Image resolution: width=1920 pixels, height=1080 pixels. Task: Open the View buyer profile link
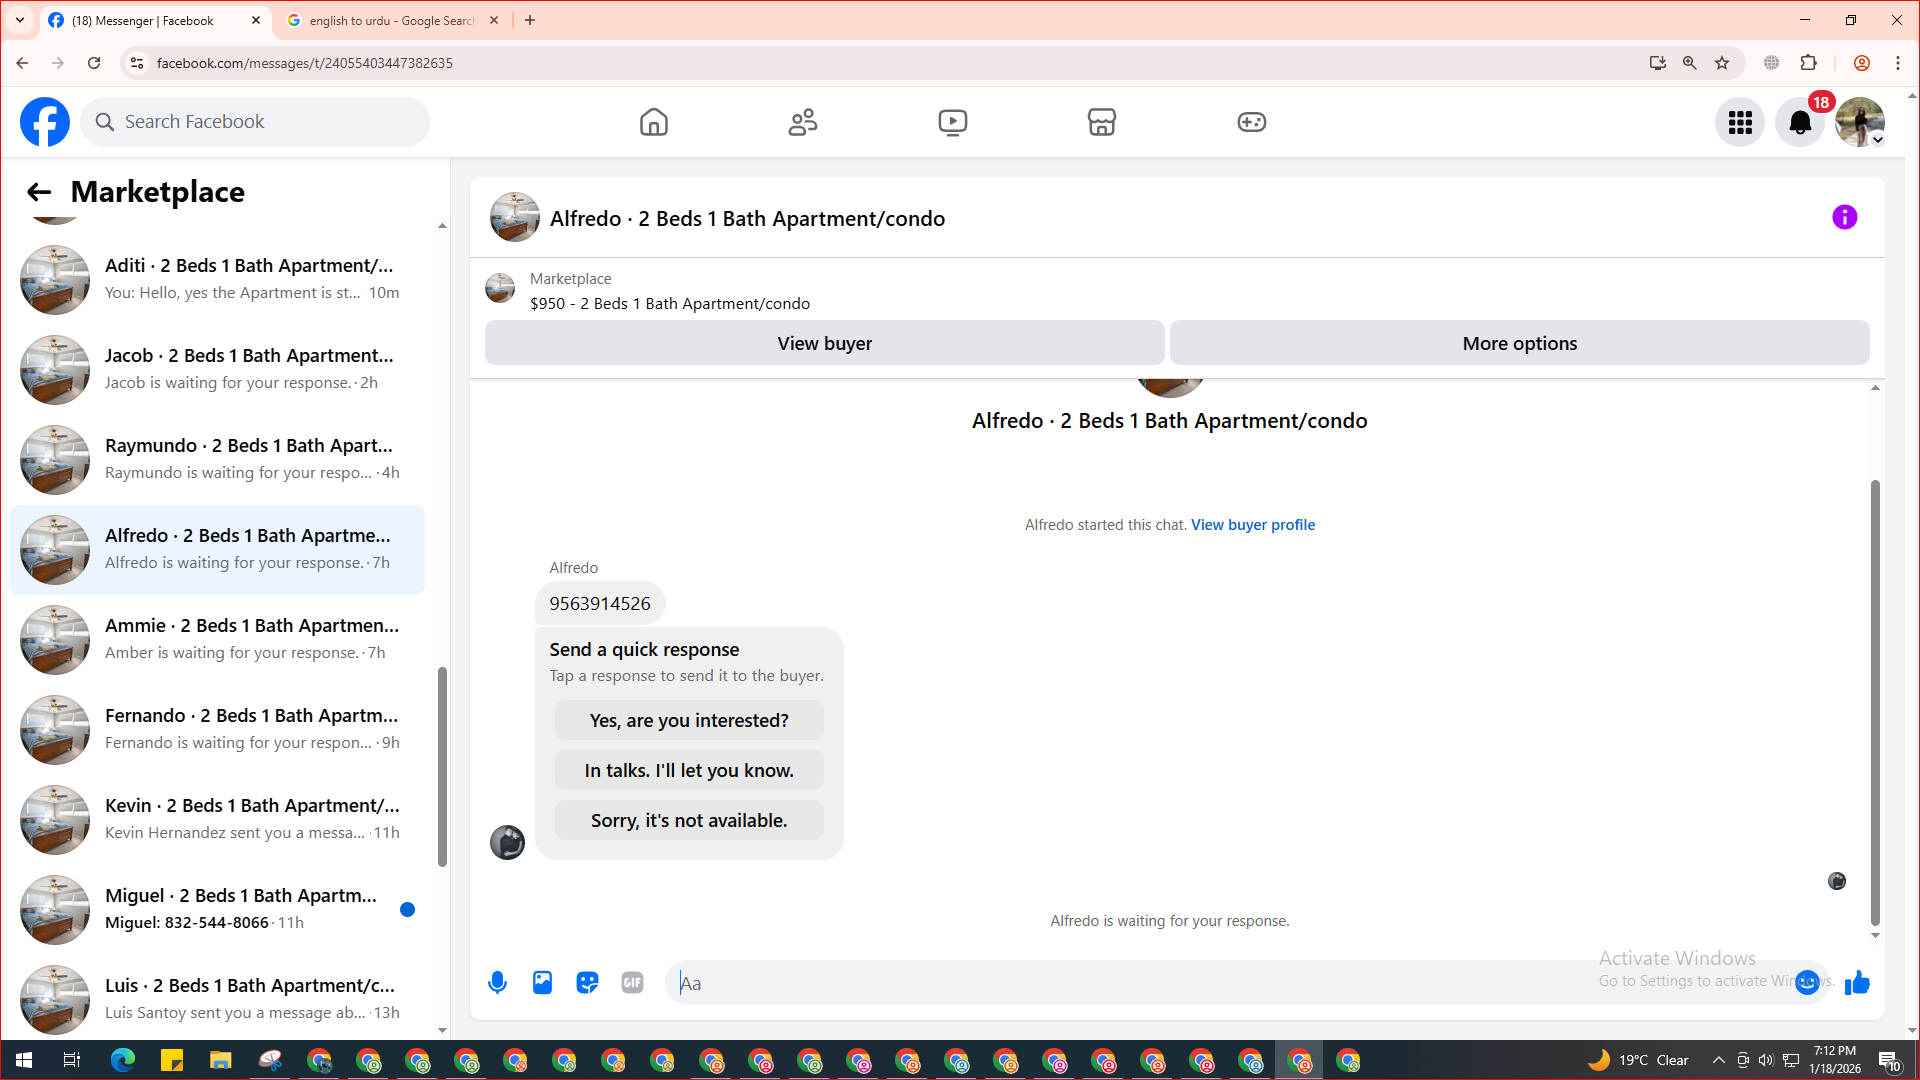point(1252,525)
